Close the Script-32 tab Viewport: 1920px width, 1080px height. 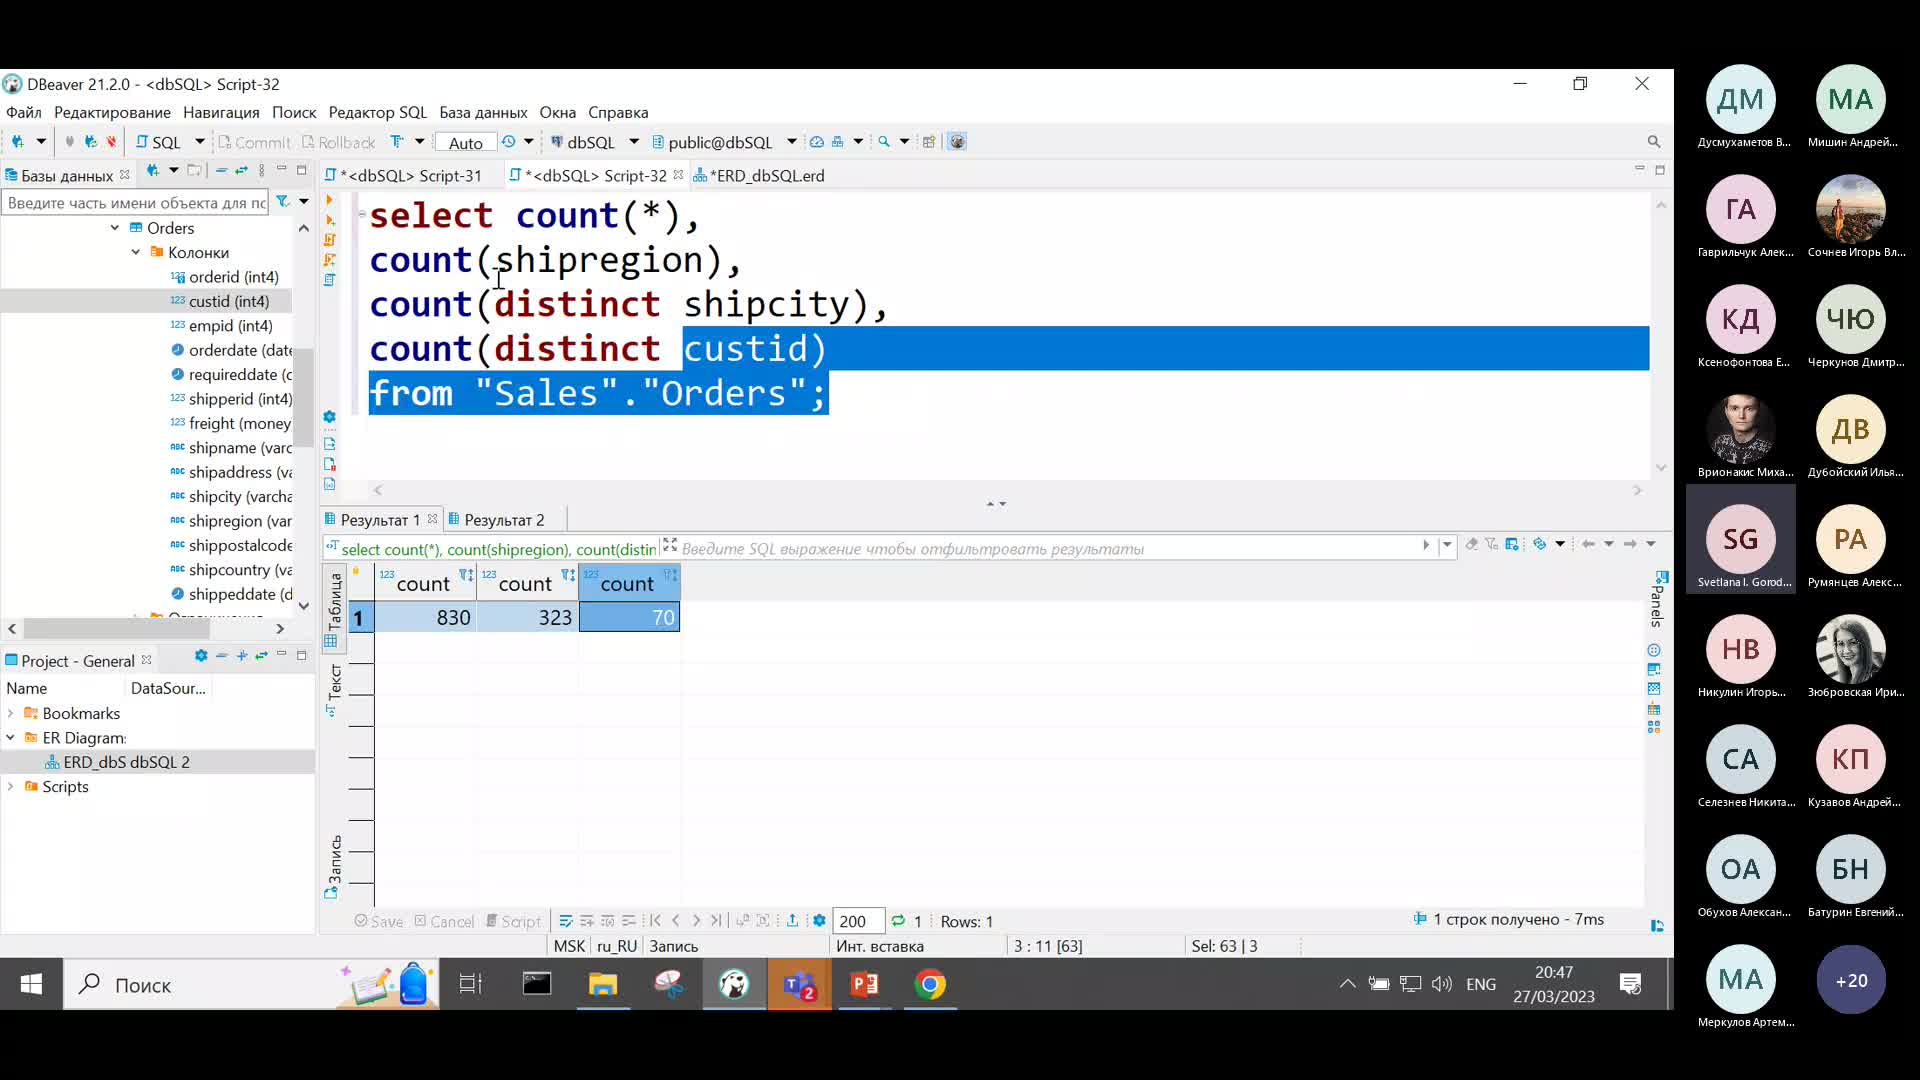pos(679,174)
